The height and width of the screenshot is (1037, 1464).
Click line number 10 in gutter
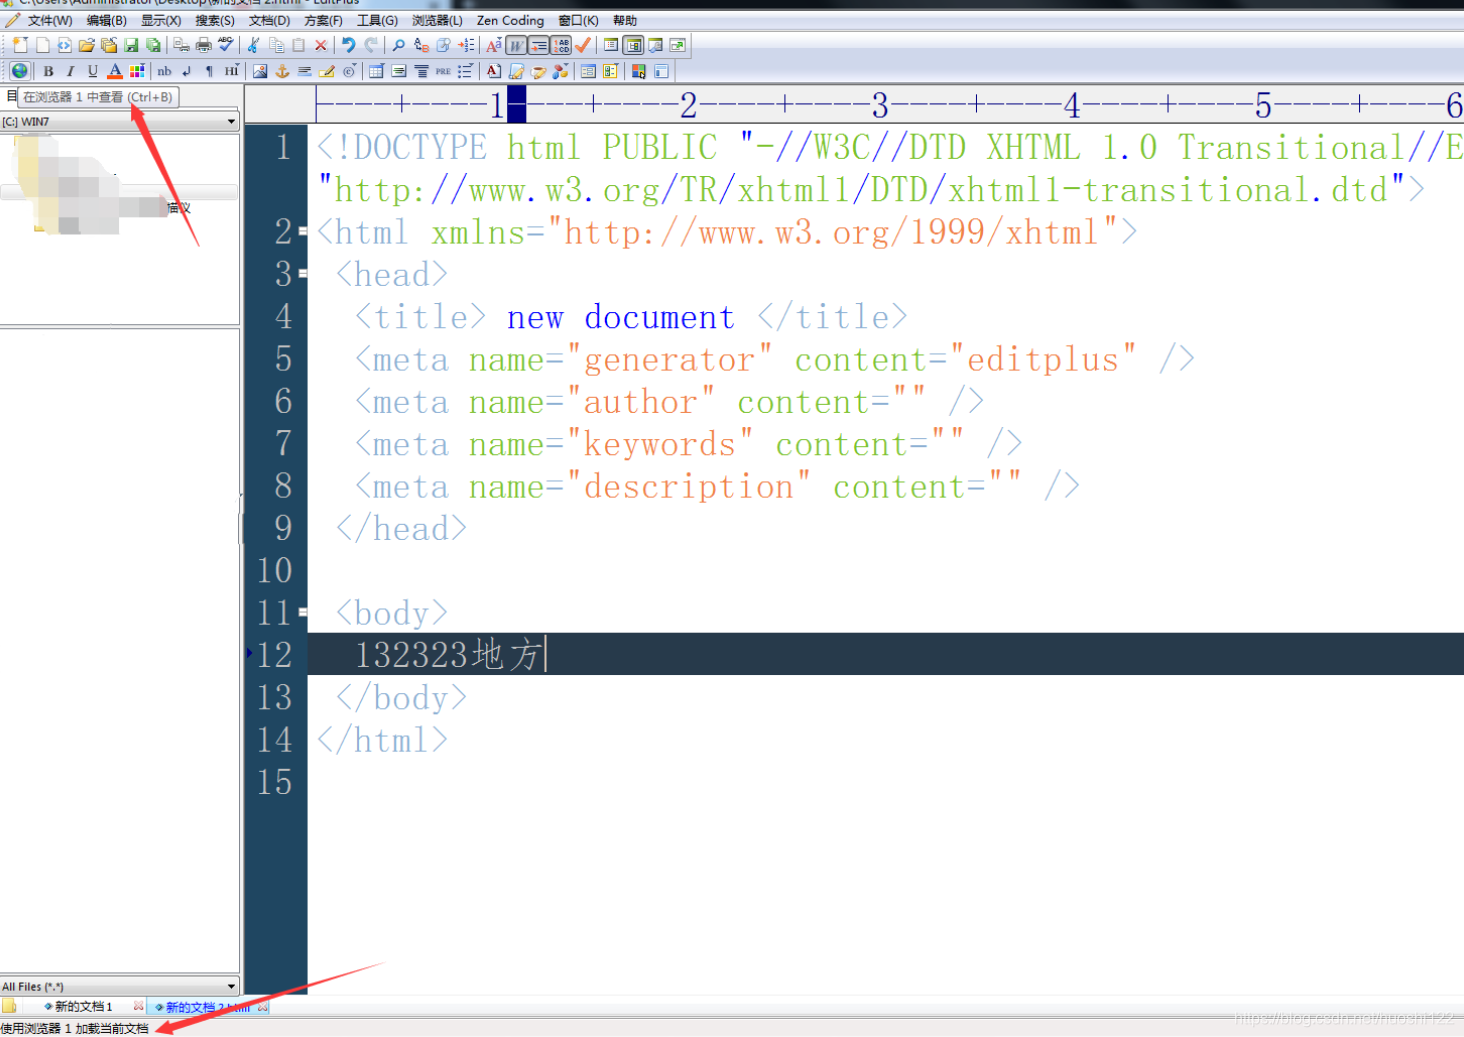275,570
